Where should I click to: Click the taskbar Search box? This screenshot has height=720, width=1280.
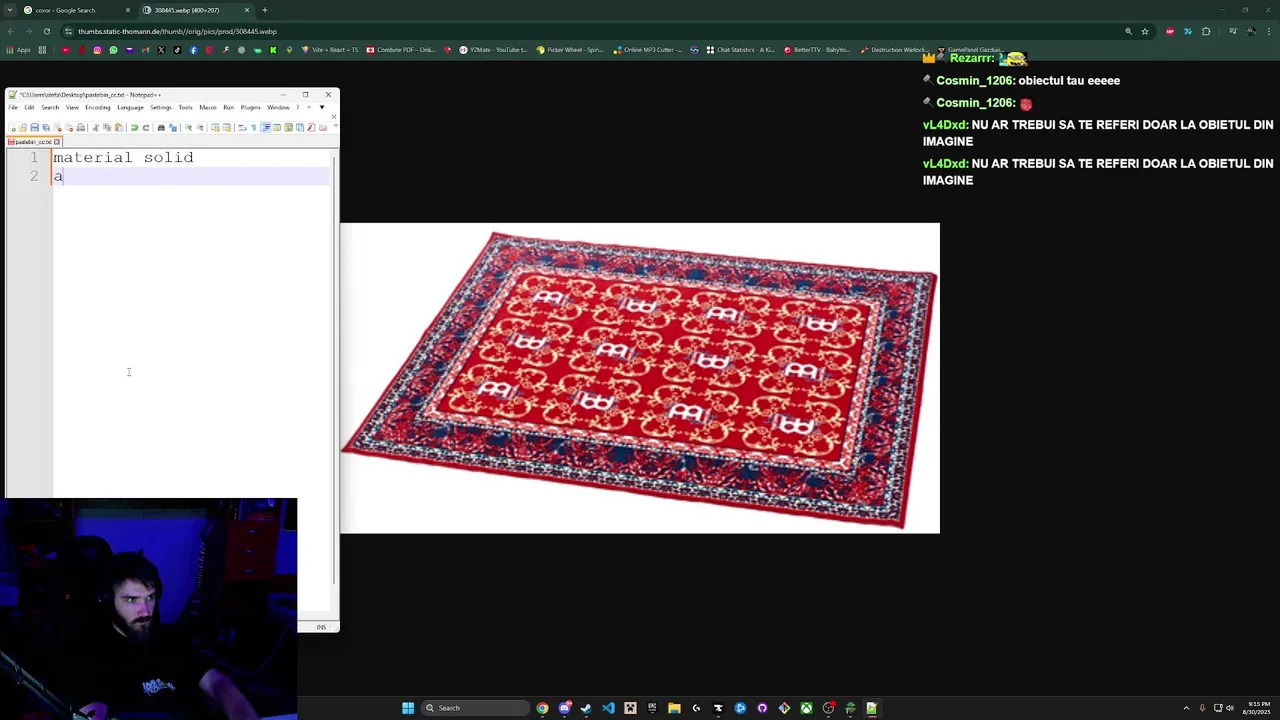tap(475, 708)
